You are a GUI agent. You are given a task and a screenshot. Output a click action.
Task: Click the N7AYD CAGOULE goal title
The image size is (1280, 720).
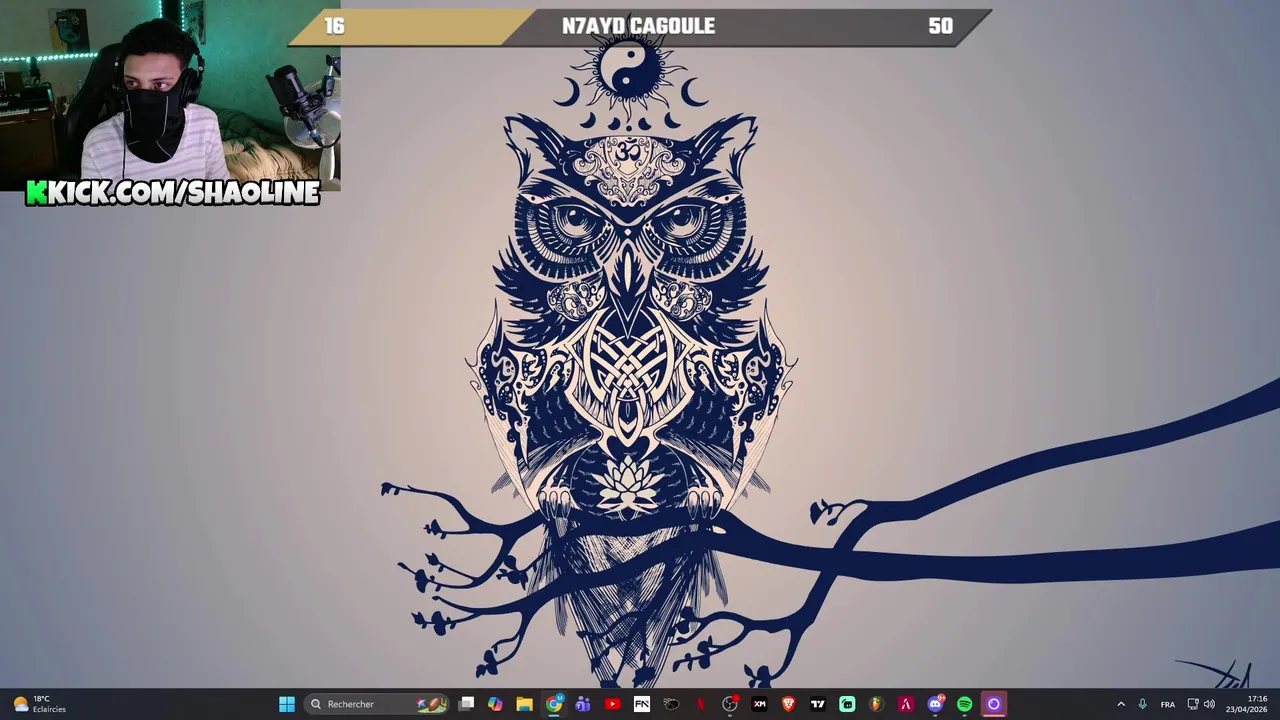tap(638, 26)
